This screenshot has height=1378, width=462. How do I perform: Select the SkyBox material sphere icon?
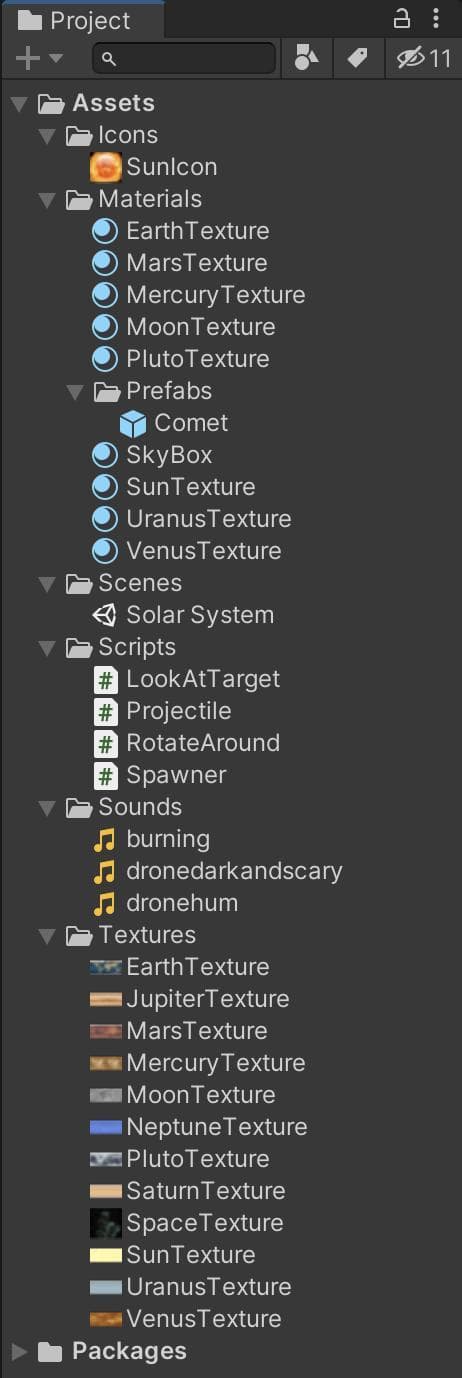coord(105,456)
